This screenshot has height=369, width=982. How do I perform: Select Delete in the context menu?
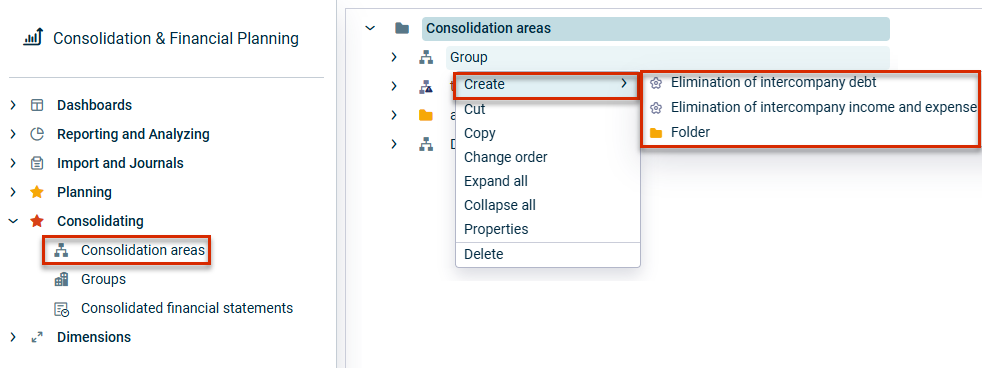[483, 254]
